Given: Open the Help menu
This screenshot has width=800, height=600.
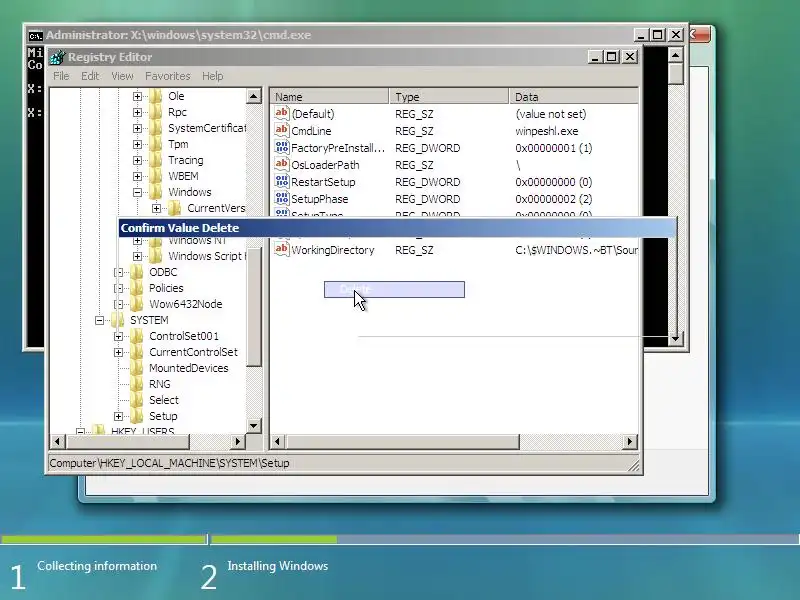Looking at the screenshot, I should click(x=212, y=76).
